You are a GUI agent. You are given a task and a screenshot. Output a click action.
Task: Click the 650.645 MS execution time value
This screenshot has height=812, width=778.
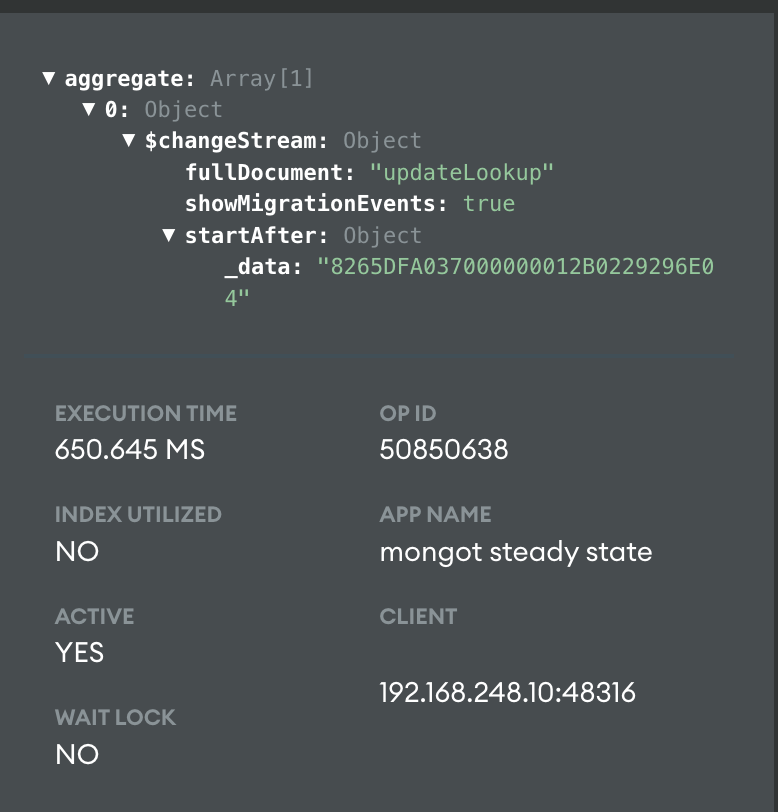pos(130,450)
